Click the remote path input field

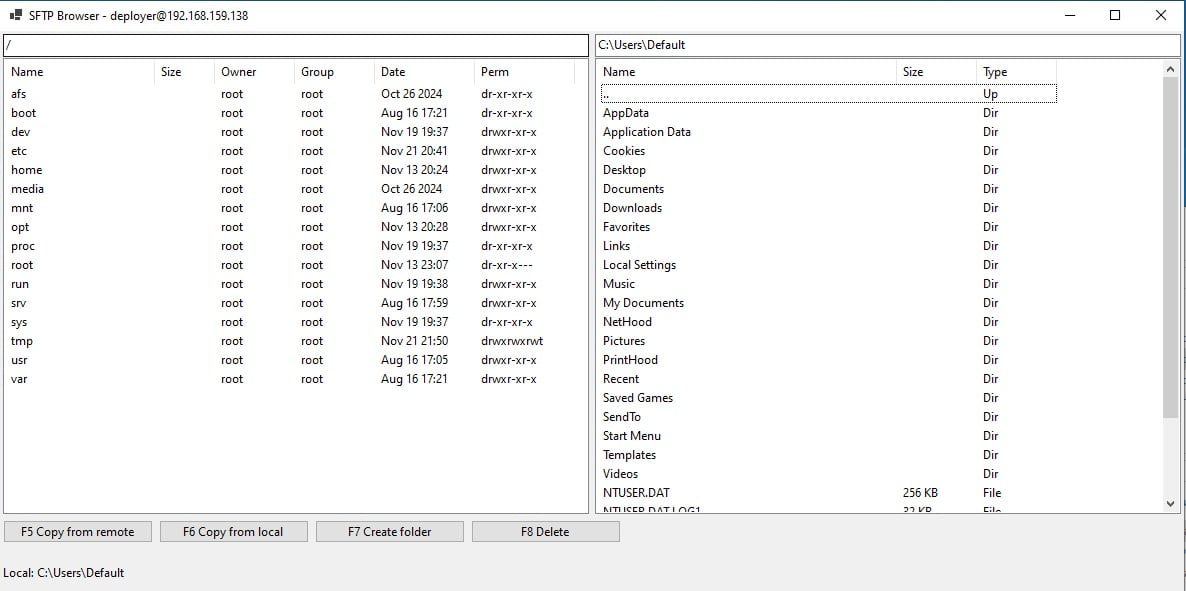[296, 45]
